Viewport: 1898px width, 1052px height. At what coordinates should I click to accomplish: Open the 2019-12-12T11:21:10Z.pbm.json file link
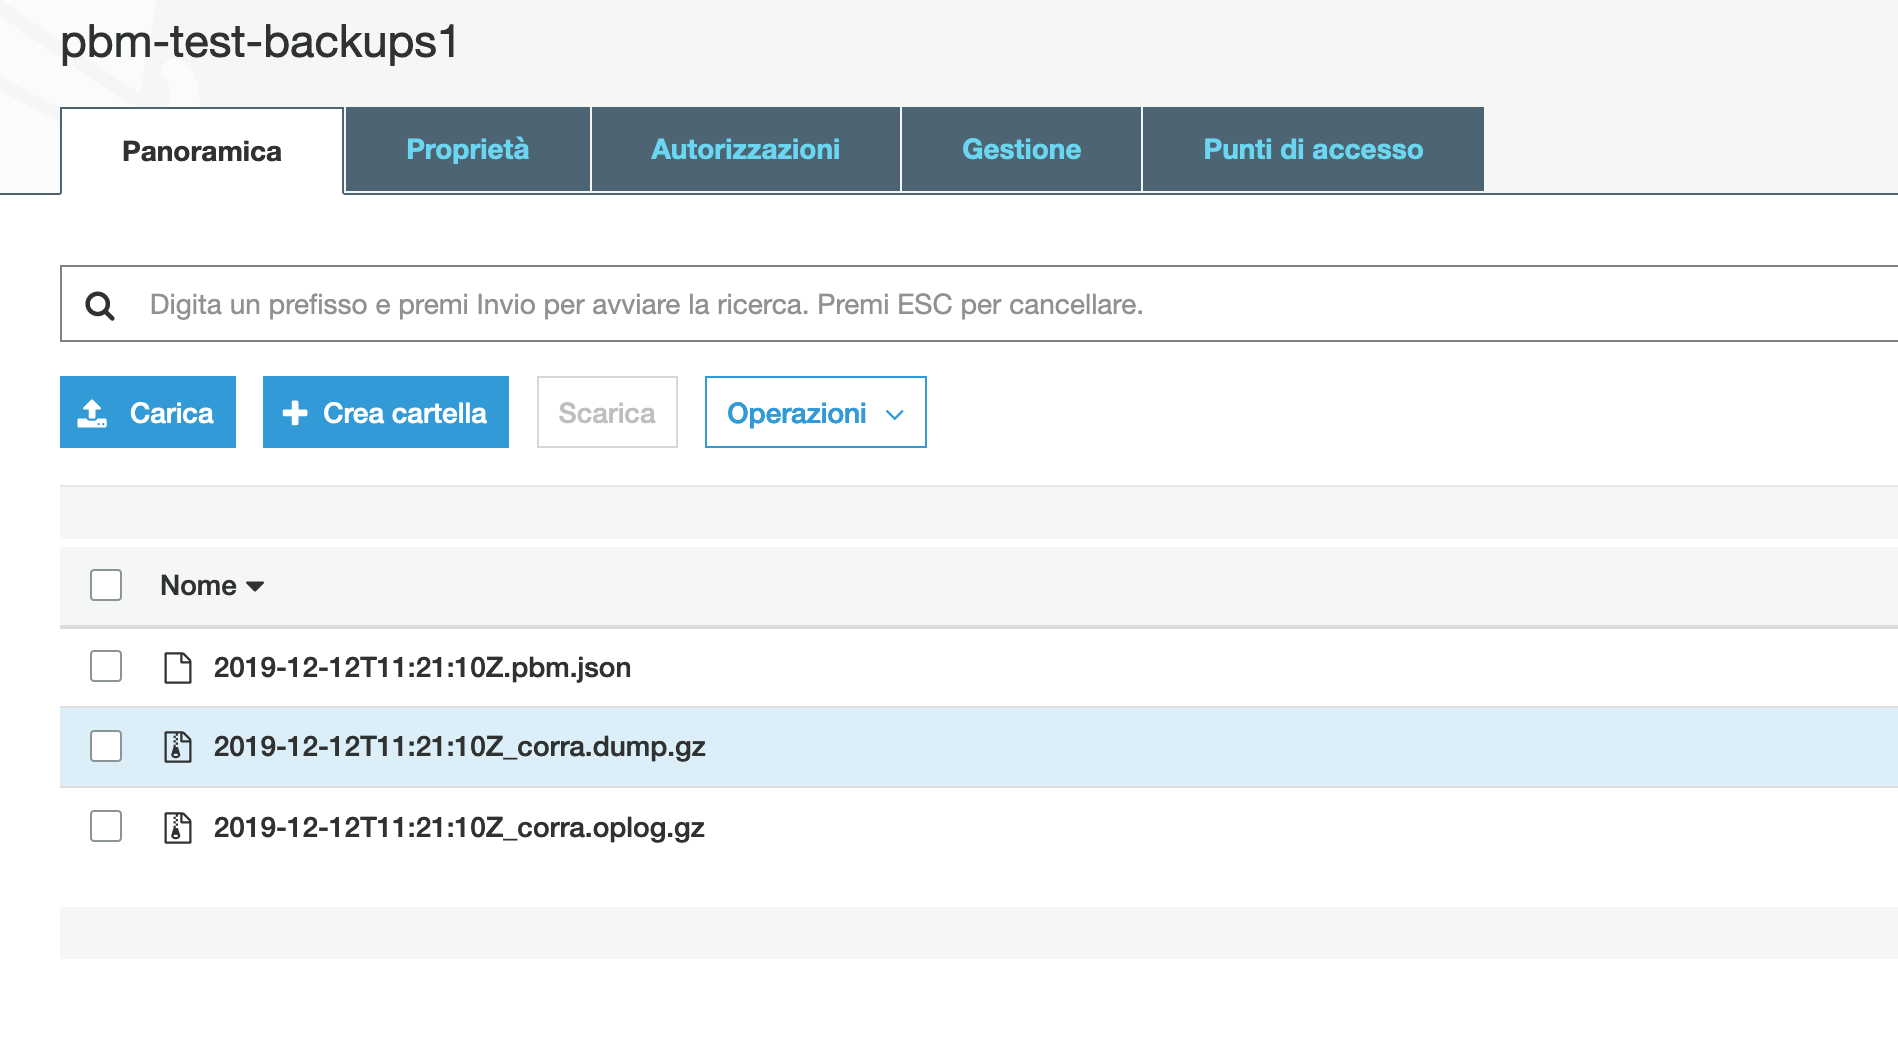pos(422,667)
